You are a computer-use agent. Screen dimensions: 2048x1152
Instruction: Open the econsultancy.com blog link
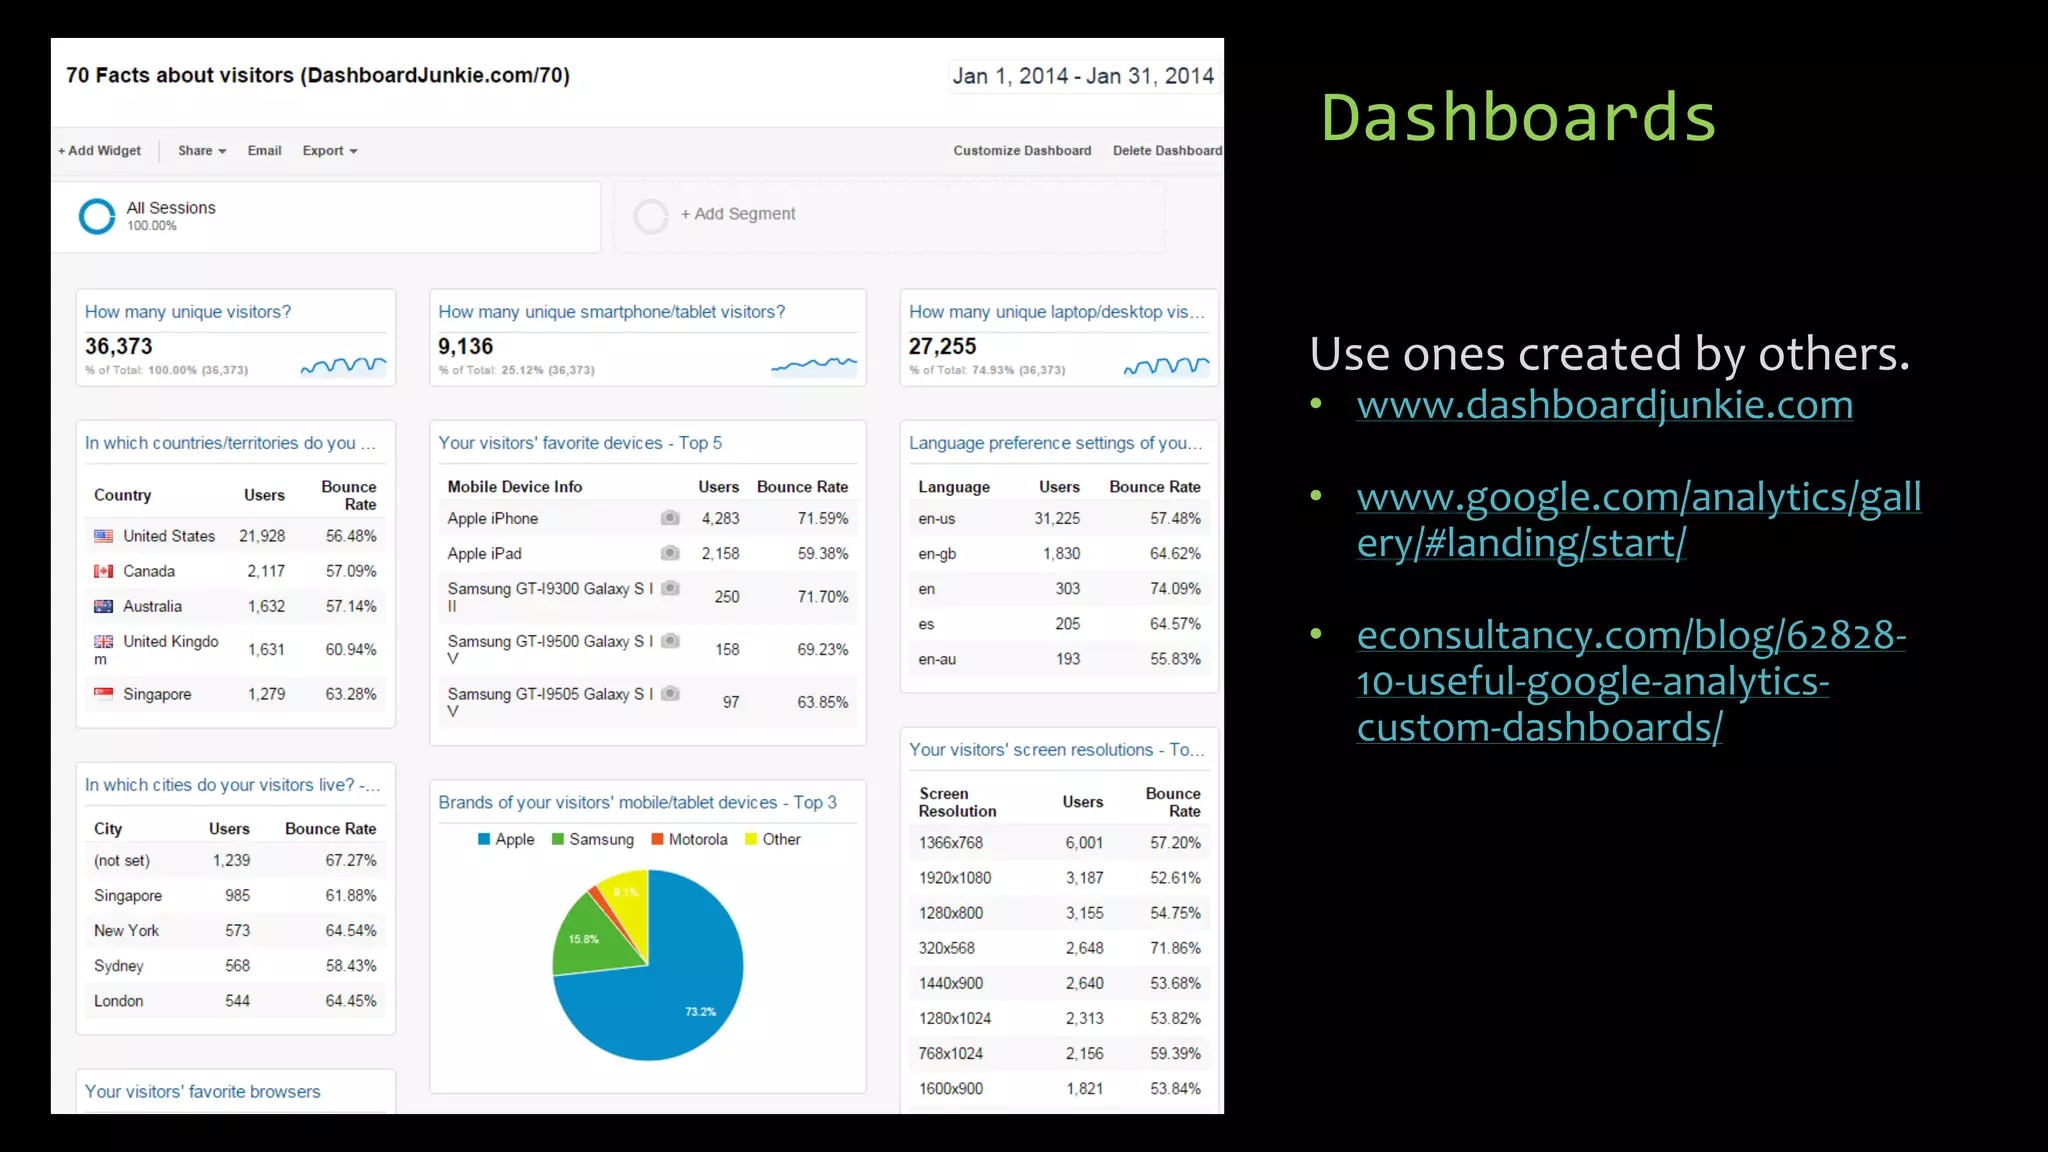pos(1631,681)
